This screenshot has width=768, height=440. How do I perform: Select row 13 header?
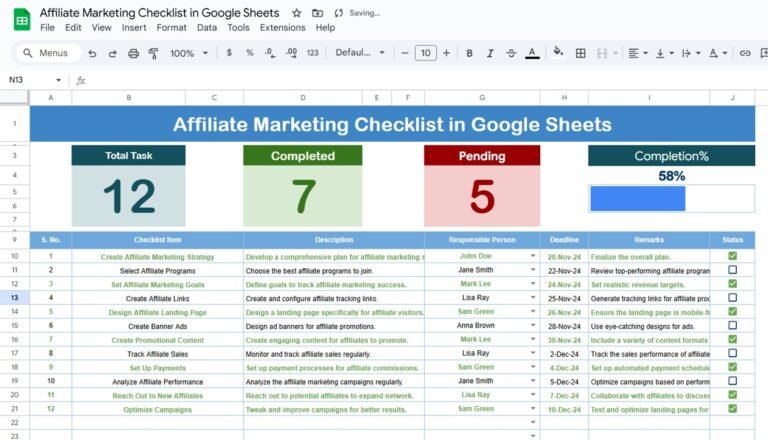click(15, 298)
